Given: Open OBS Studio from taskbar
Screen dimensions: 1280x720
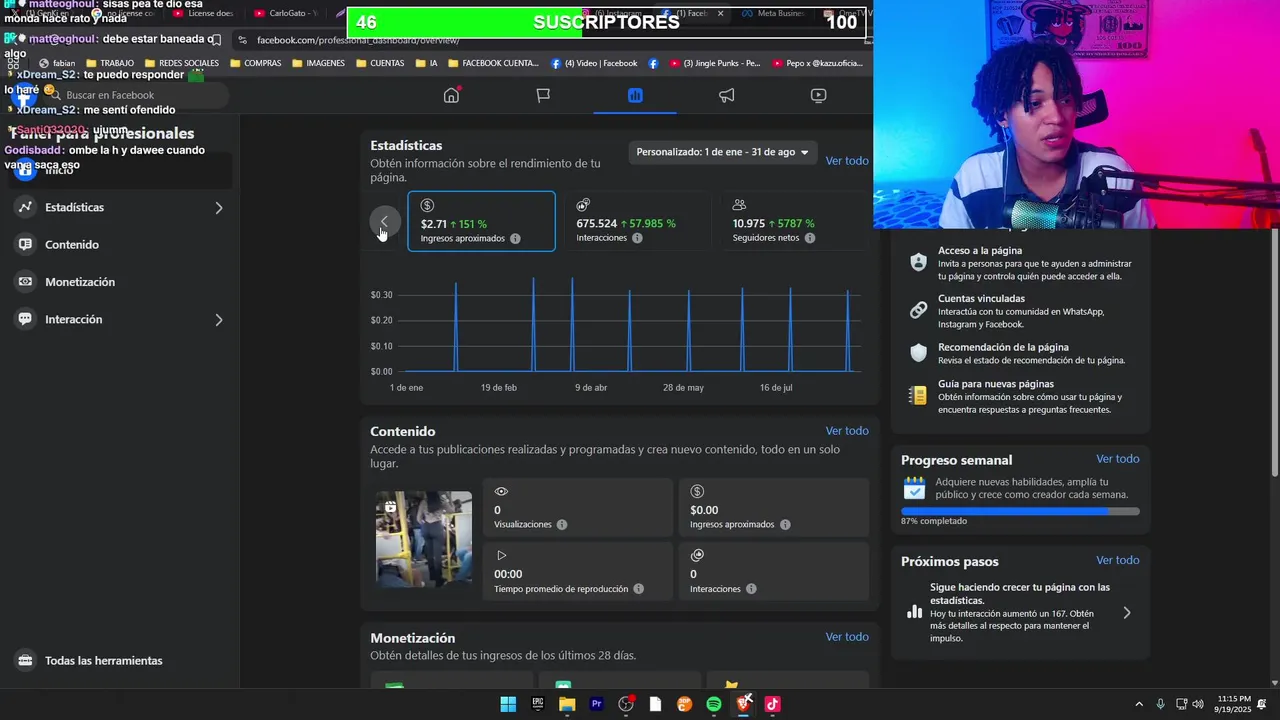Looking at the screenshot, I should click(626, 704).
